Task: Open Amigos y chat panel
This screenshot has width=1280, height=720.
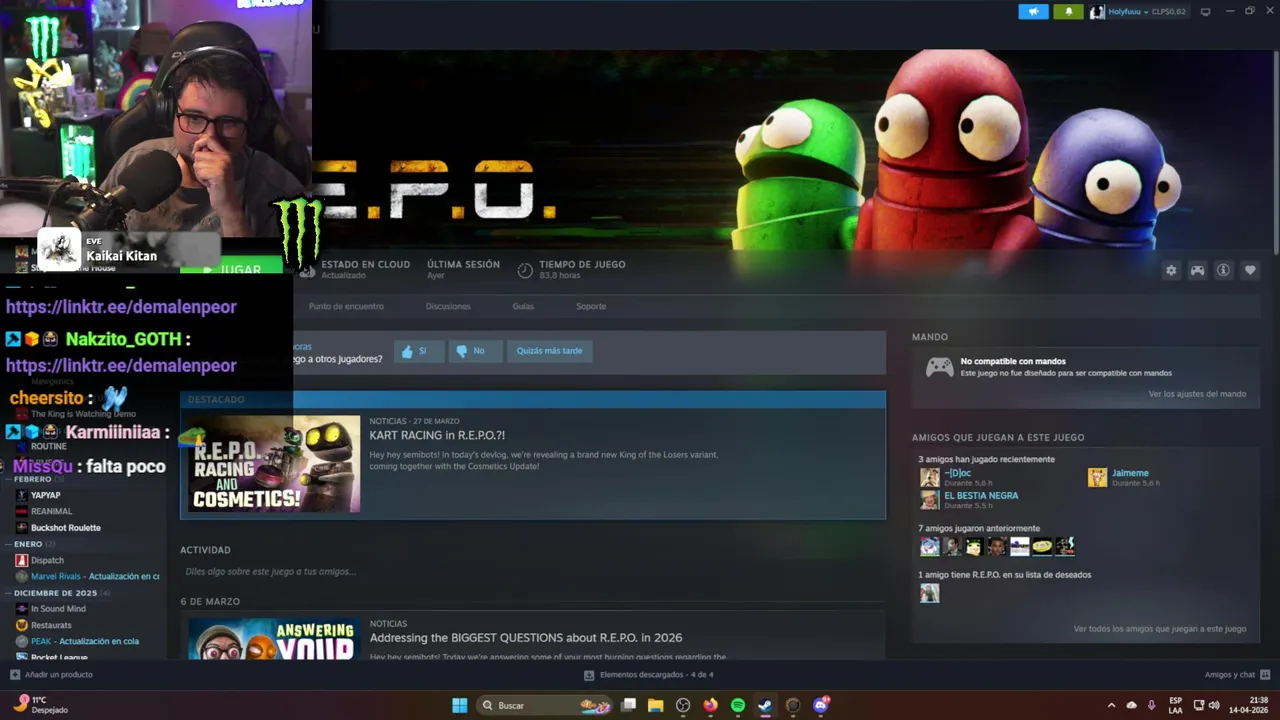Action: coord(1237,675)
